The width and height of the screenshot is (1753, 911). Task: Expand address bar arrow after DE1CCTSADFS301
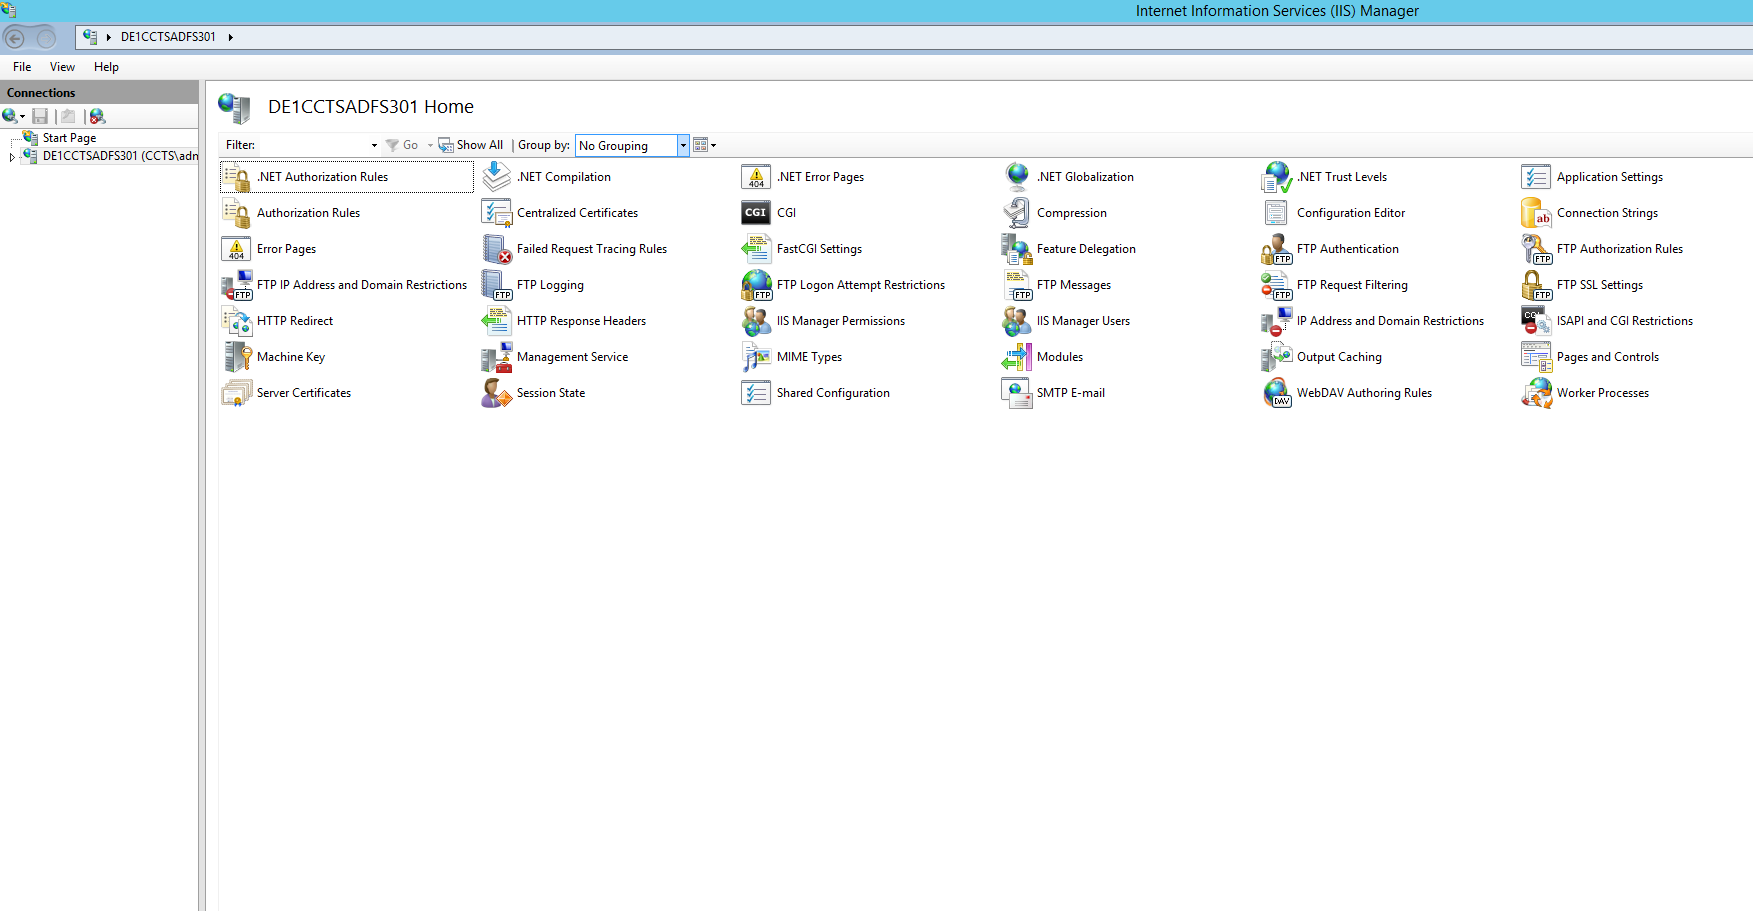pos(230,37)
